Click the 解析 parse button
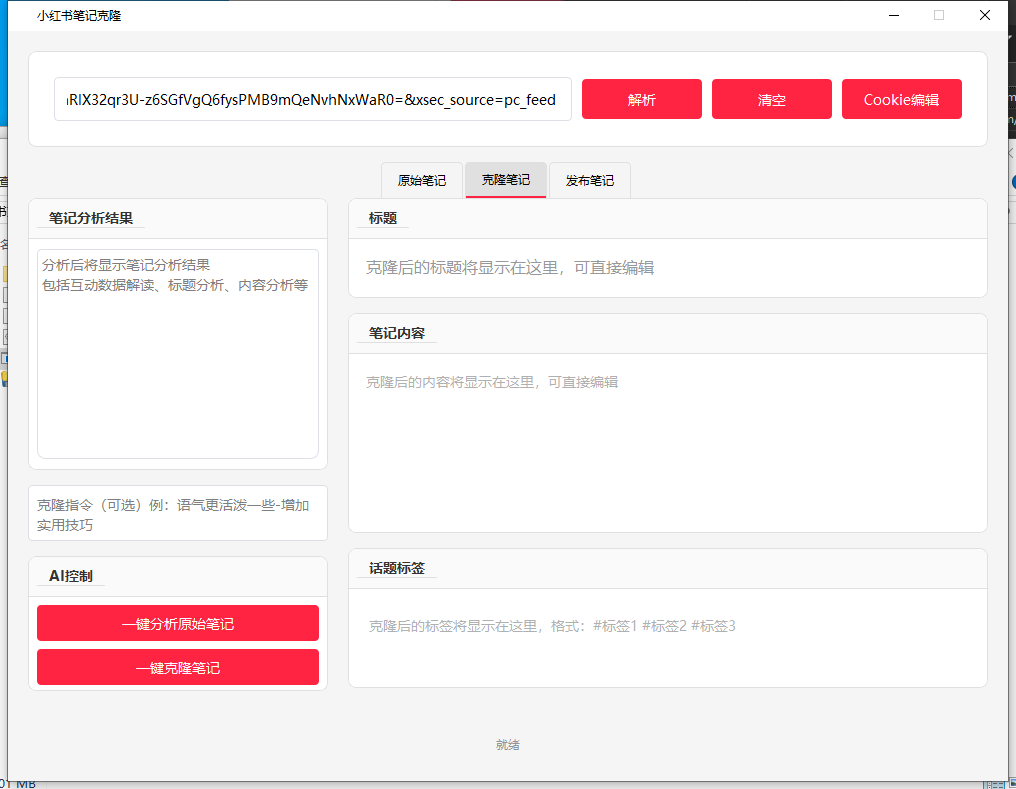The width and height of the screenshot is (1016, 789). point(641,99)
